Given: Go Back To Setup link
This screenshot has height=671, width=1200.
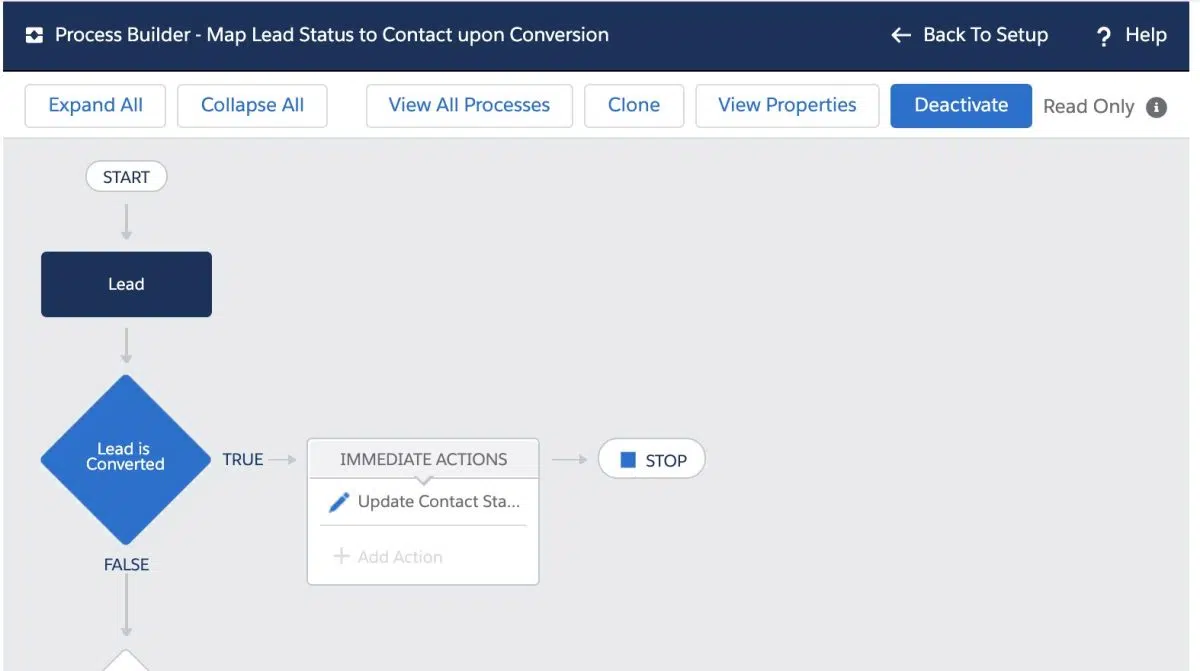Looking at the screenshot, I should [985, 35].
